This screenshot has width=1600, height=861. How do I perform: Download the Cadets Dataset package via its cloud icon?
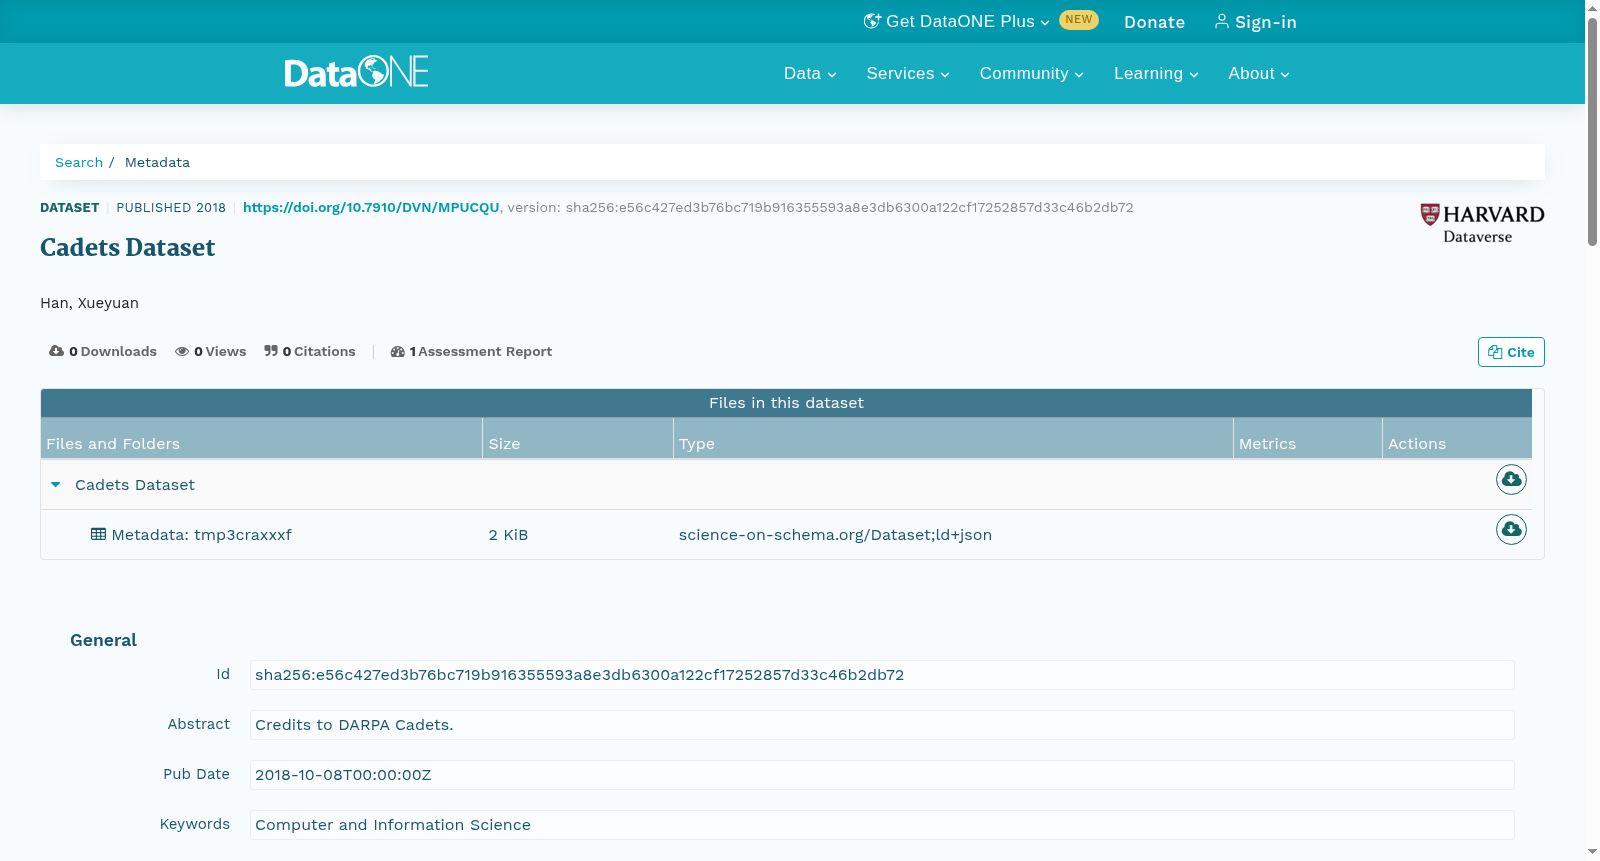1511,480
